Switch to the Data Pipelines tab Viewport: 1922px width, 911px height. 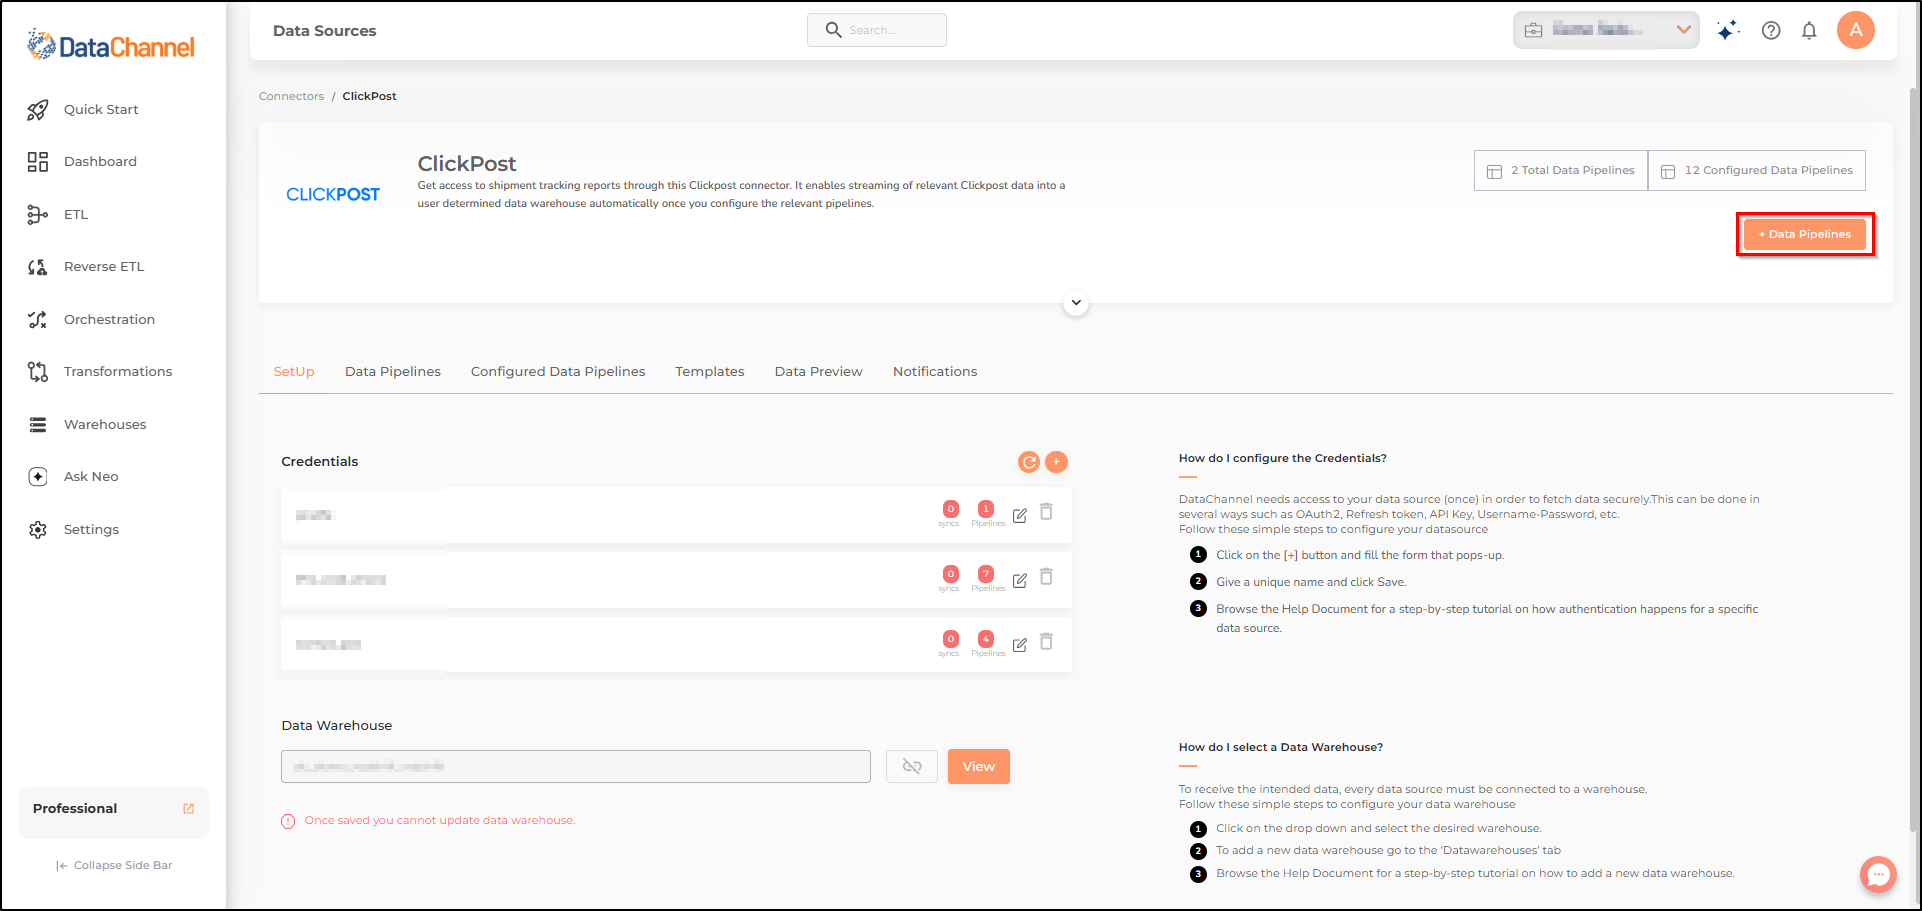point(393,372)
